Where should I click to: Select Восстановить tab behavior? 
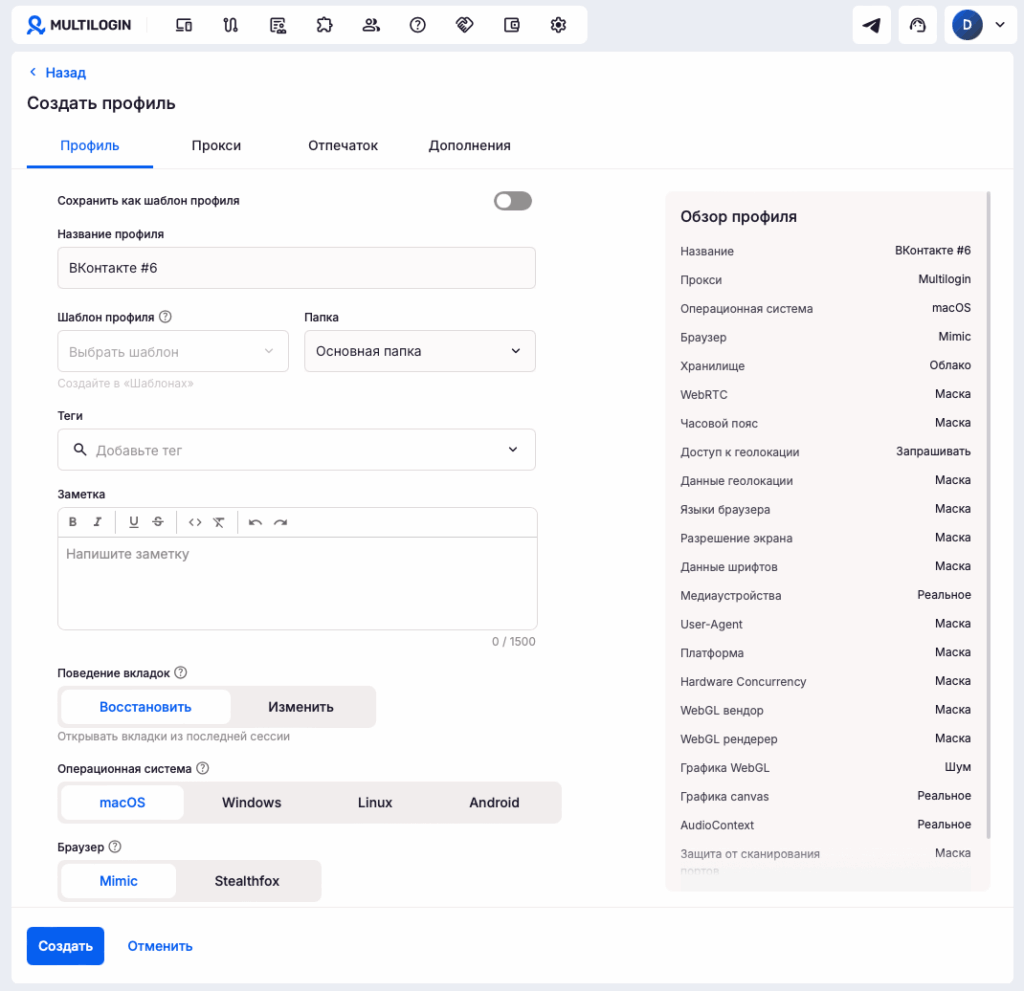pyautogui.click(x=146, y=707)
